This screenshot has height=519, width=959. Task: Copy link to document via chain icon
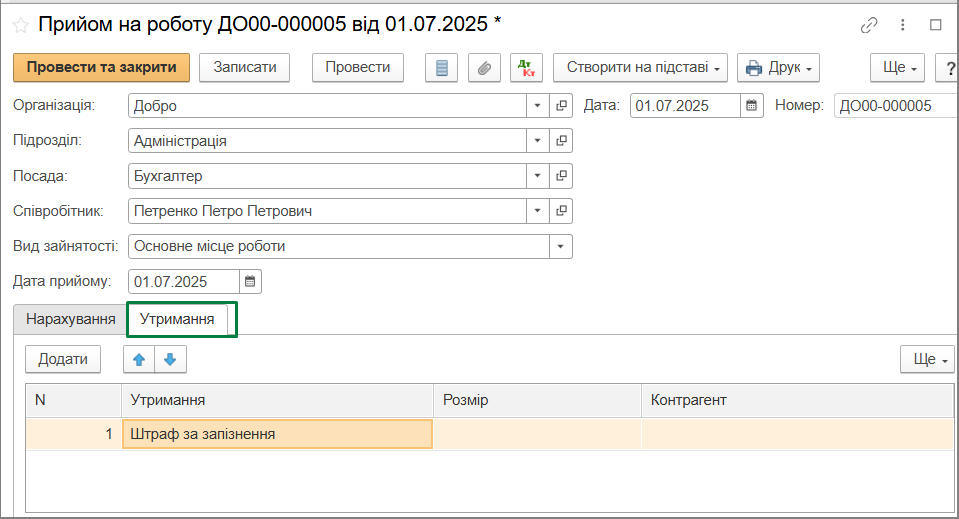[868, 25]
